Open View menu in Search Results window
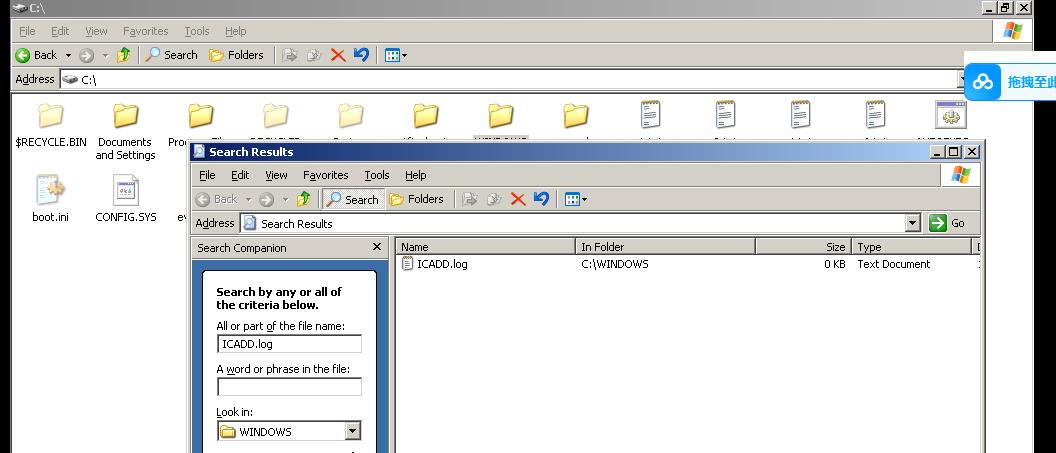Viewport: 1056px width, 453px height. click(276, 175)
